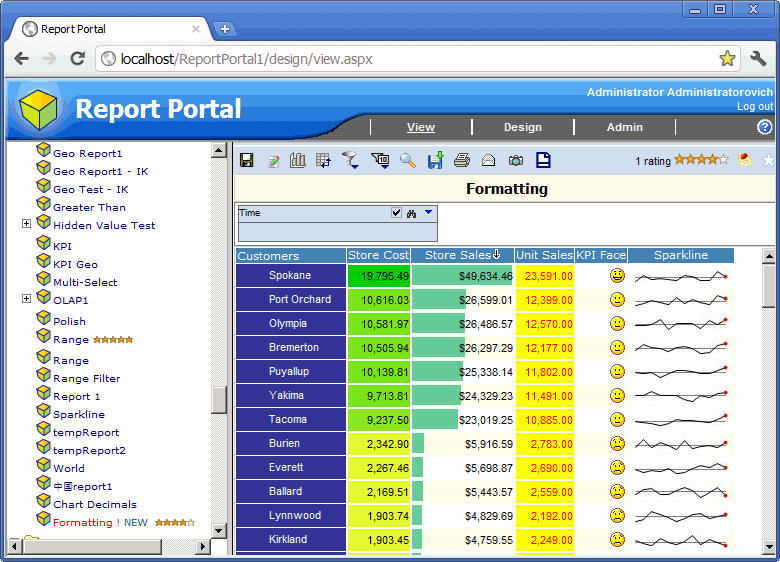Switch to the Design tab
Viewport: 780px width, 562px height.
(x=522, y=127)
